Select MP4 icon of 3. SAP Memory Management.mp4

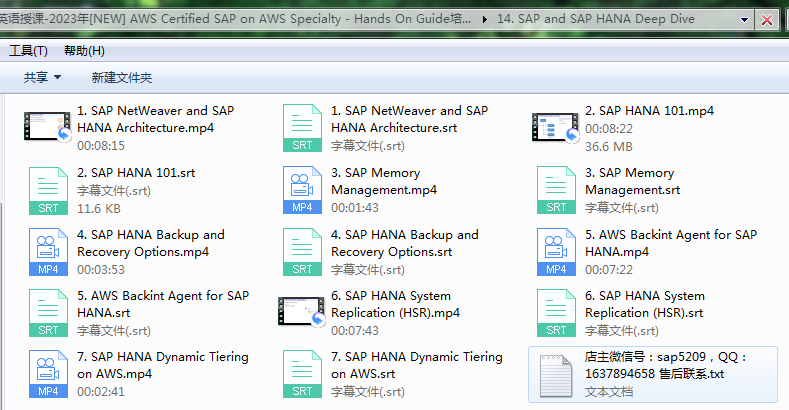302,190
